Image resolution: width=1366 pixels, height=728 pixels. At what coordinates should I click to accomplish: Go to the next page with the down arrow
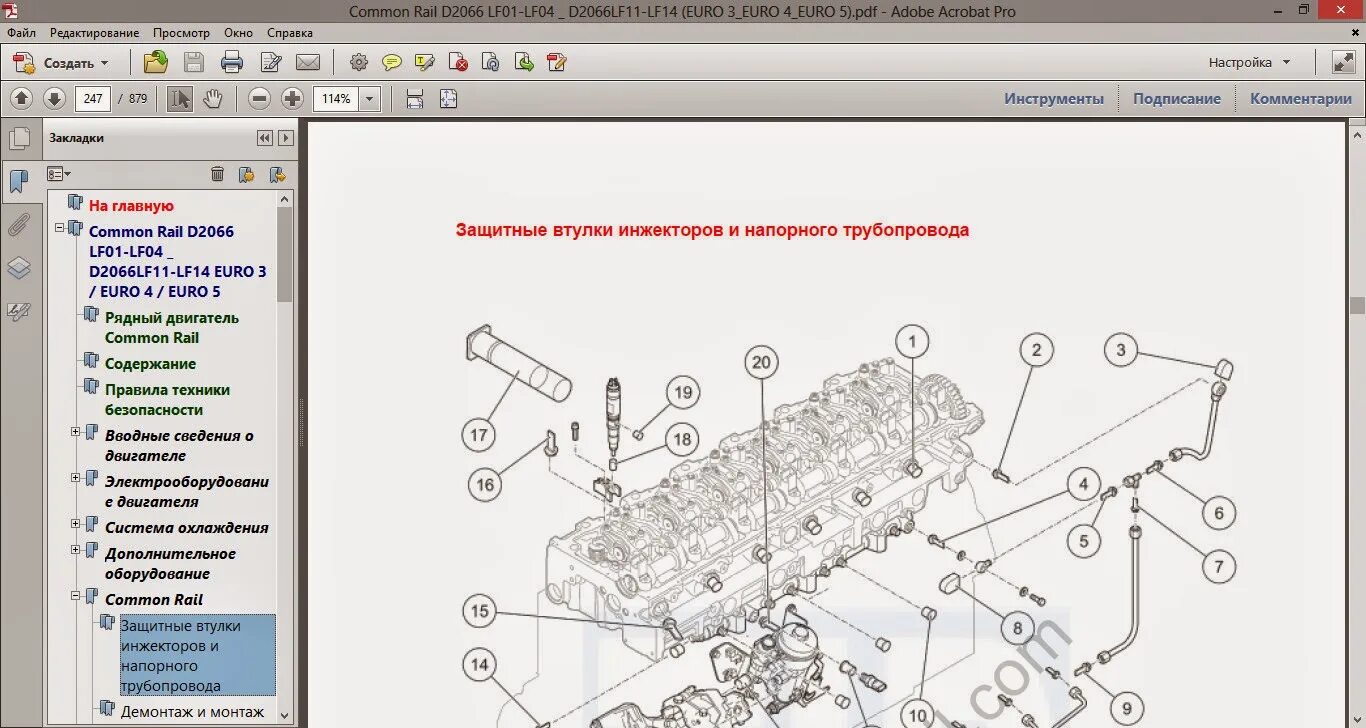[54, 98]
